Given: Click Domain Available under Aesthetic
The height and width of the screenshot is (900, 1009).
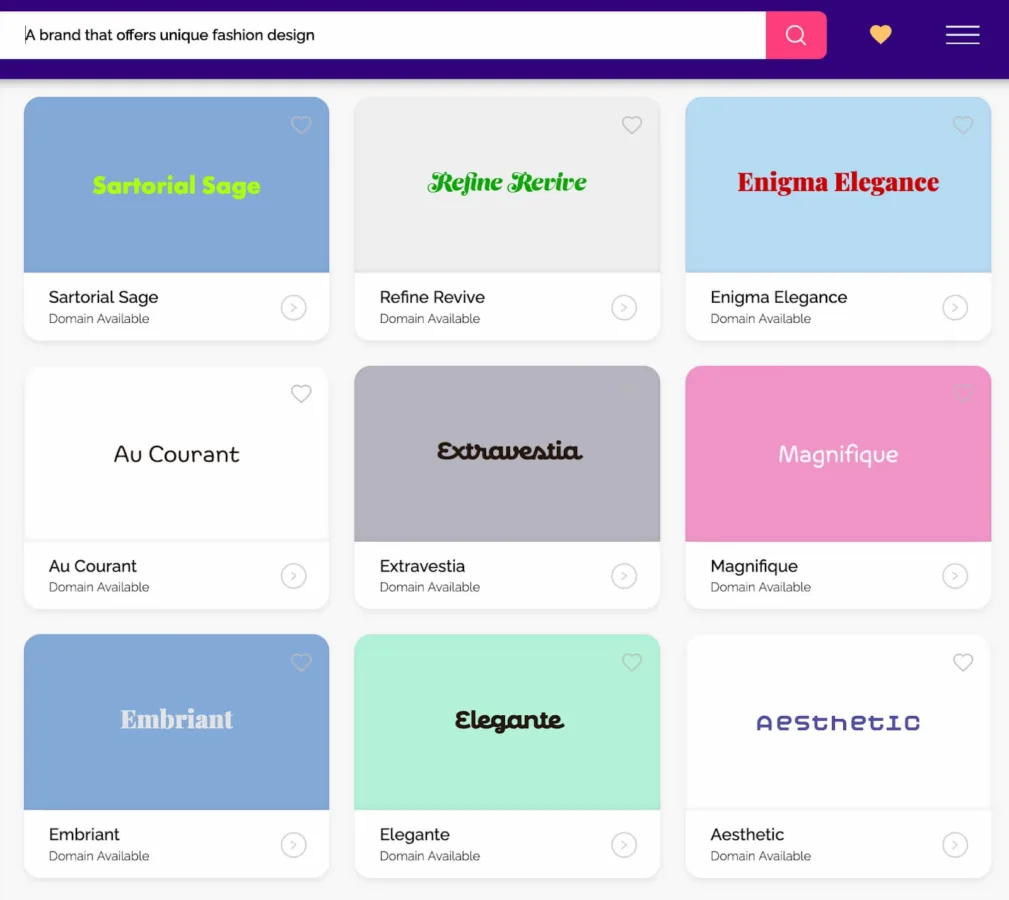Looking at the screenshot, I should [761, 856].
